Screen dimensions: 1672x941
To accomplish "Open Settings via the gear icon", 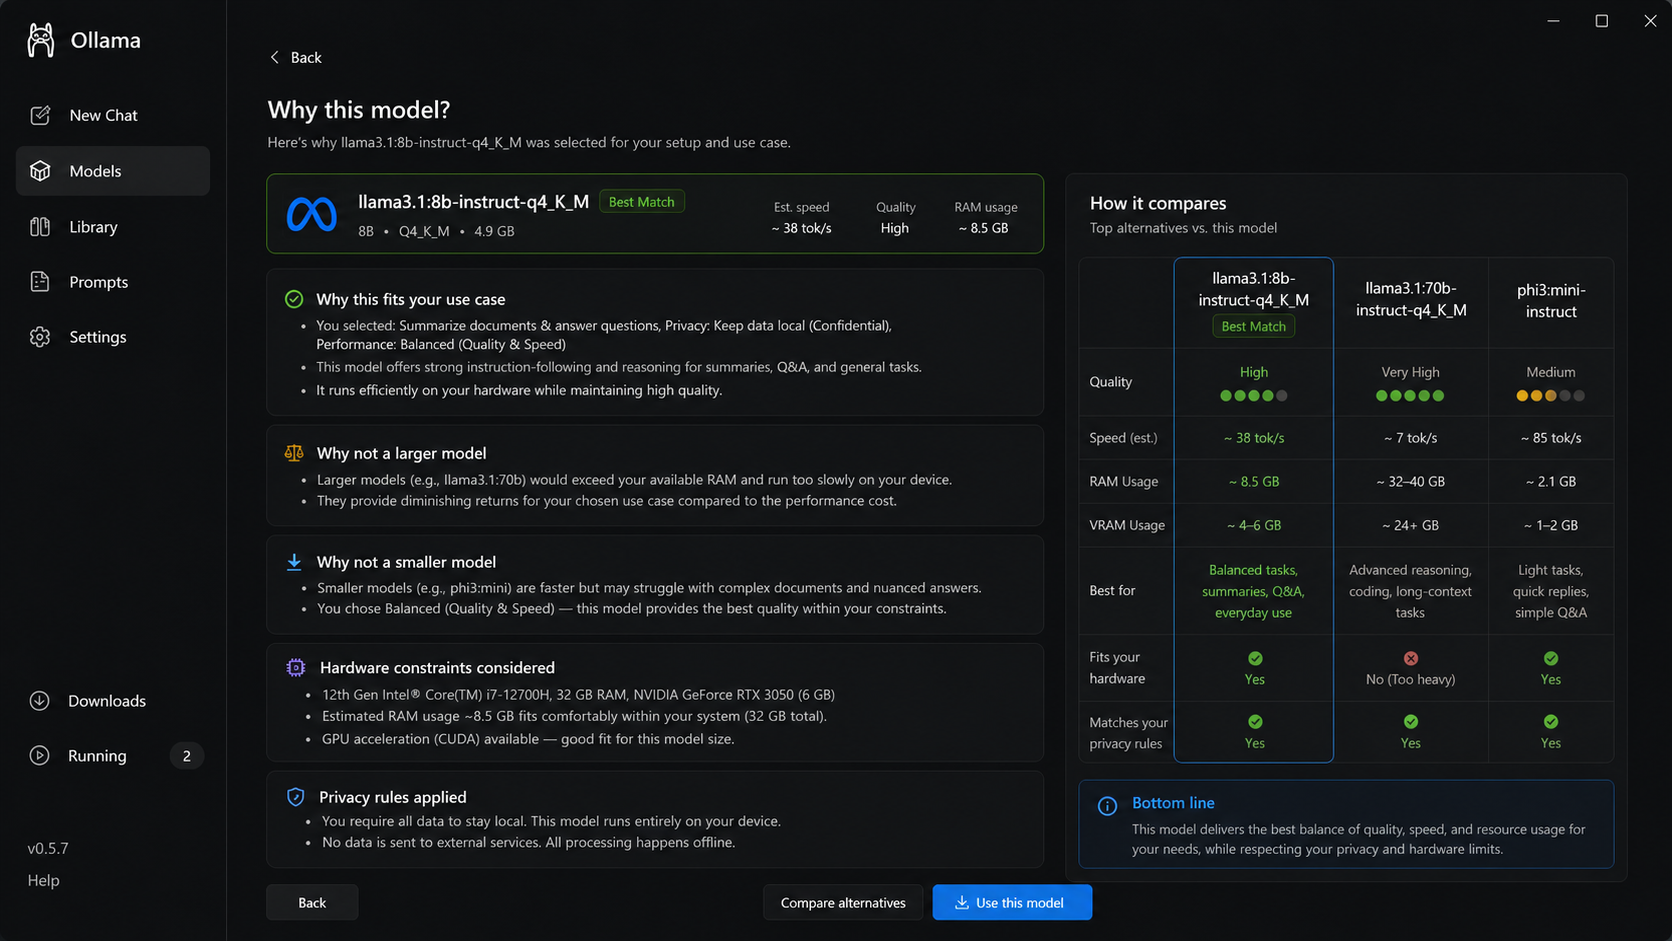I will [40, 337].
